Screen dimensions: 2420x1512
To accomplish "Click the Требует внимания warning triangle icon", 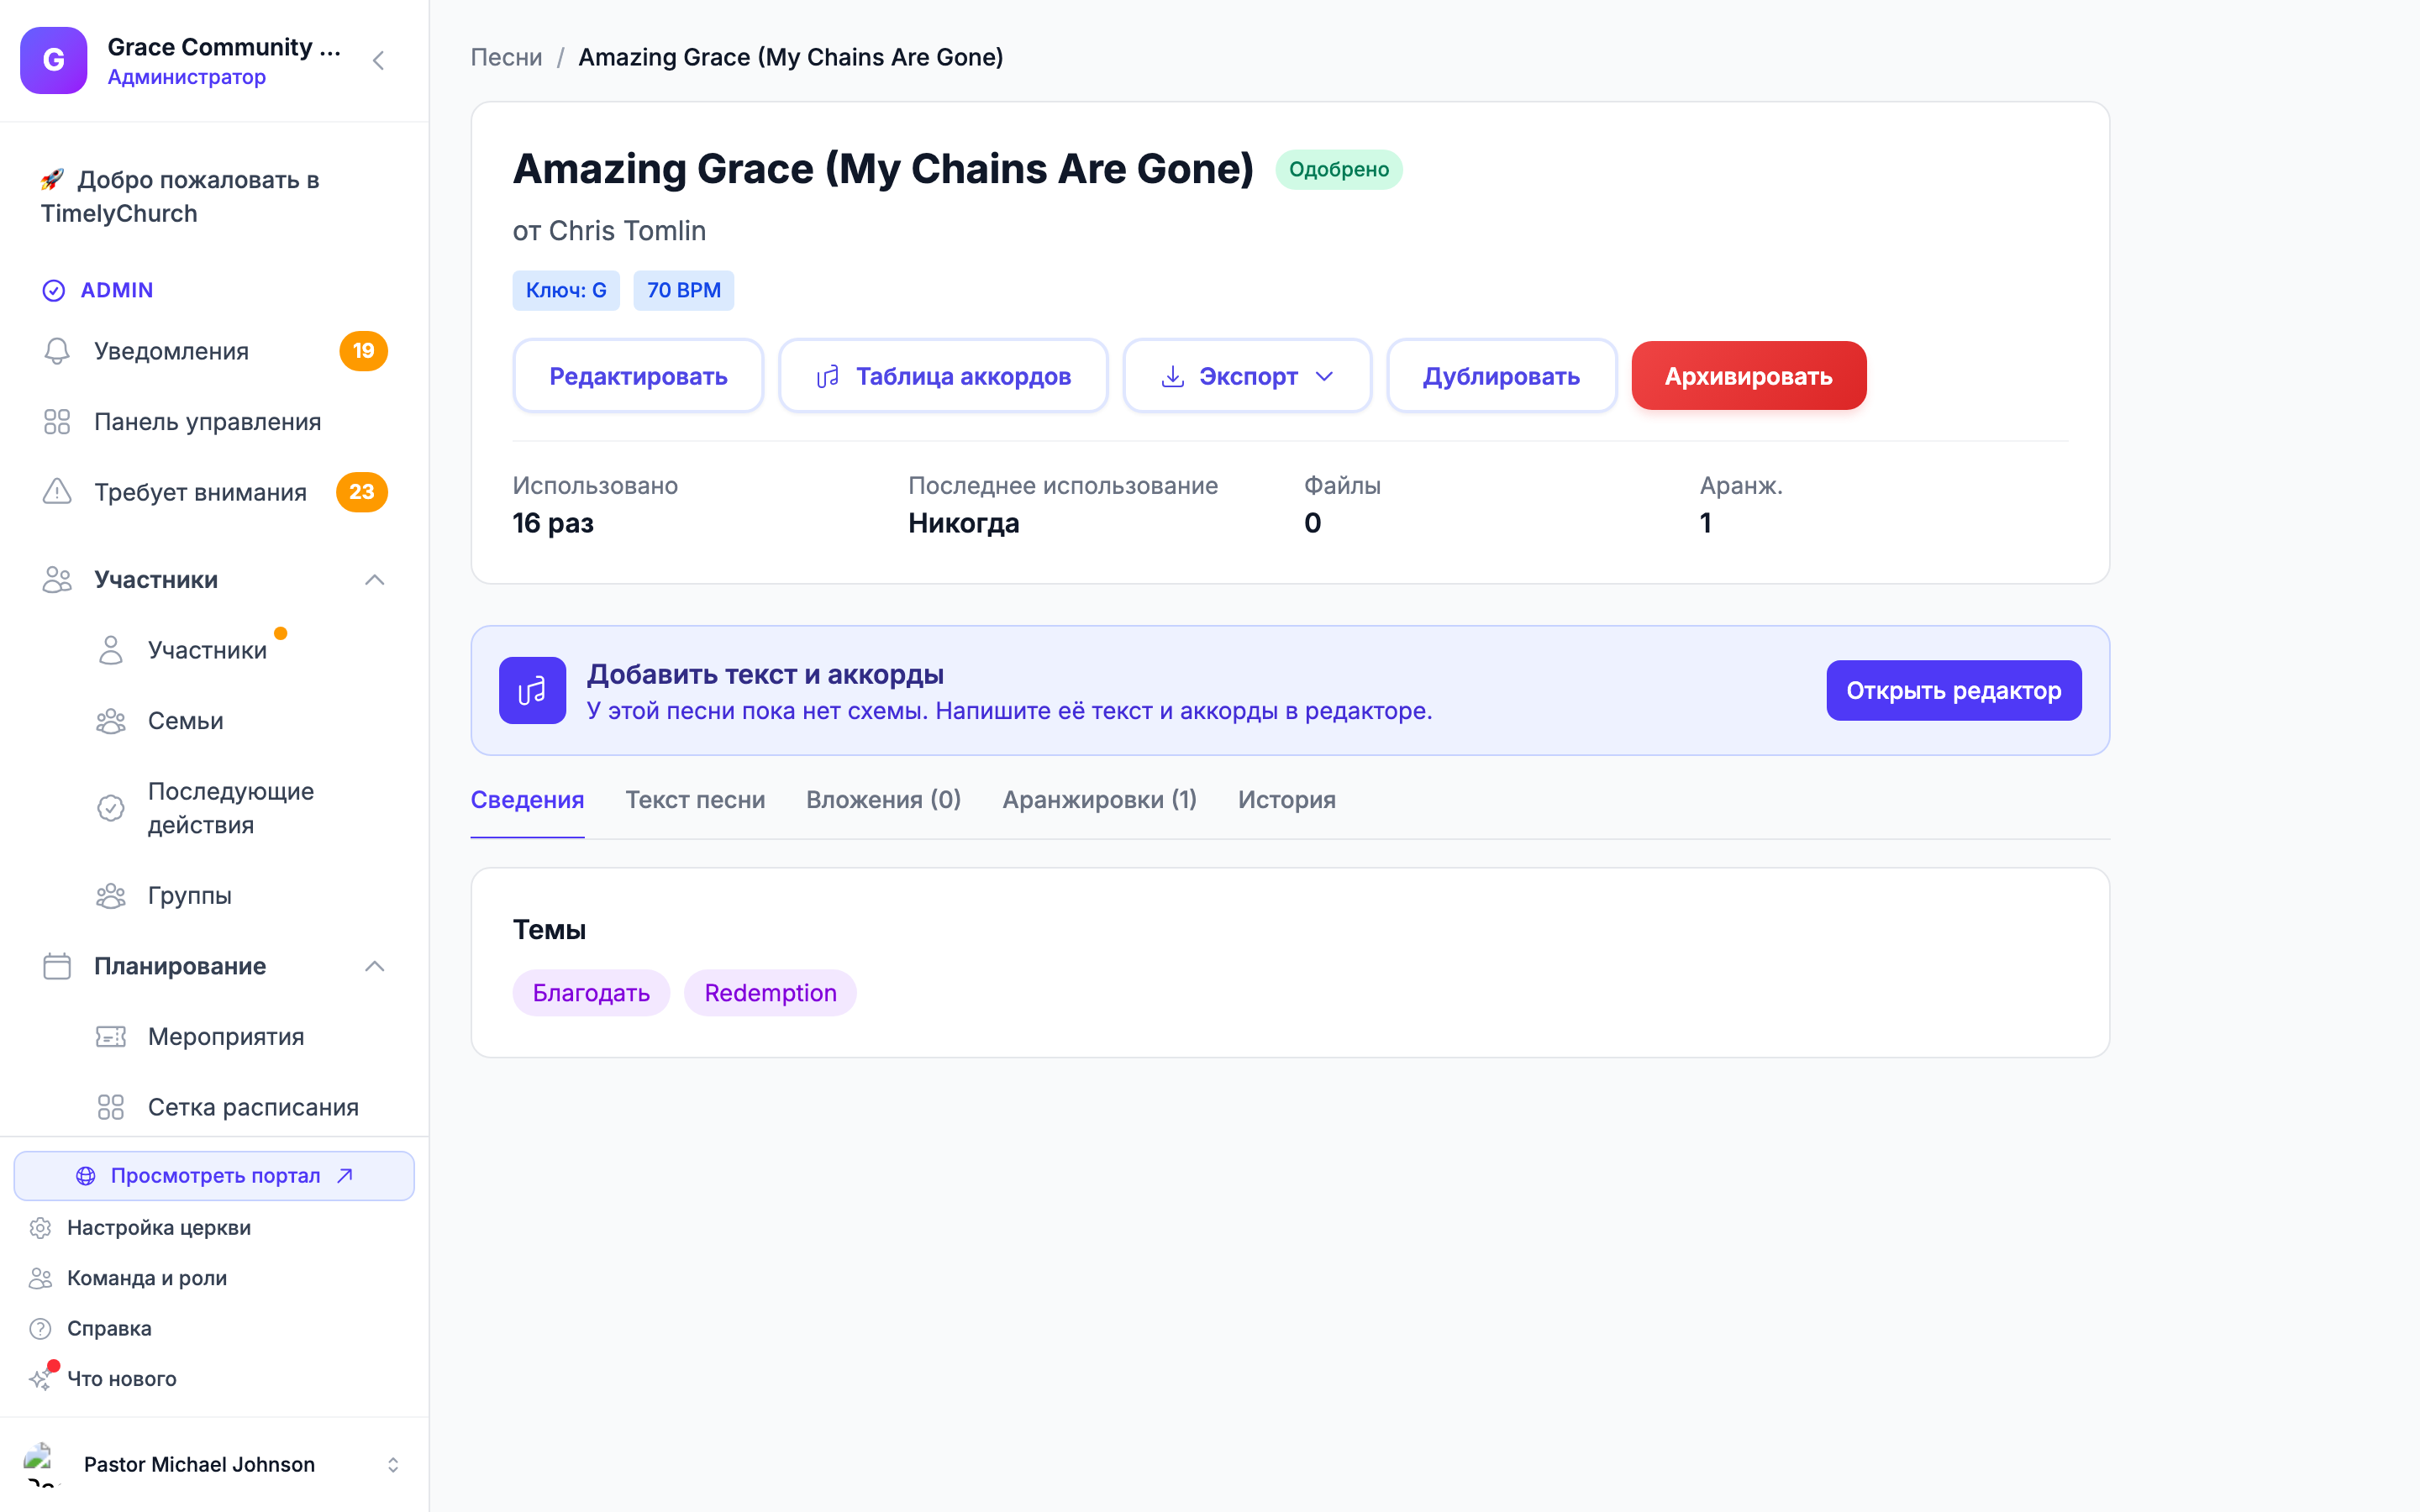I will [x=57, y=492].
